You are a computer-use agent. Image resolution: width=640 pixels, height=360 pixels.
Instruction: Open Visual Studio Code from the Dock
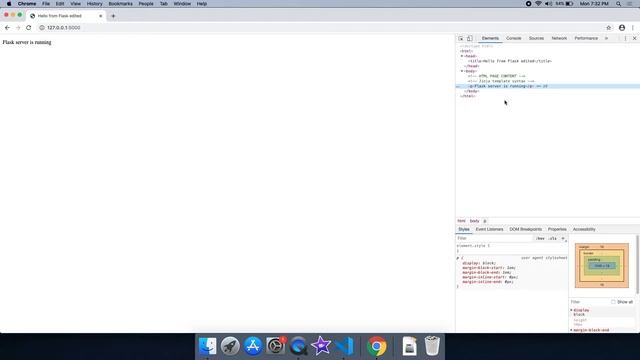click(344, 346)
